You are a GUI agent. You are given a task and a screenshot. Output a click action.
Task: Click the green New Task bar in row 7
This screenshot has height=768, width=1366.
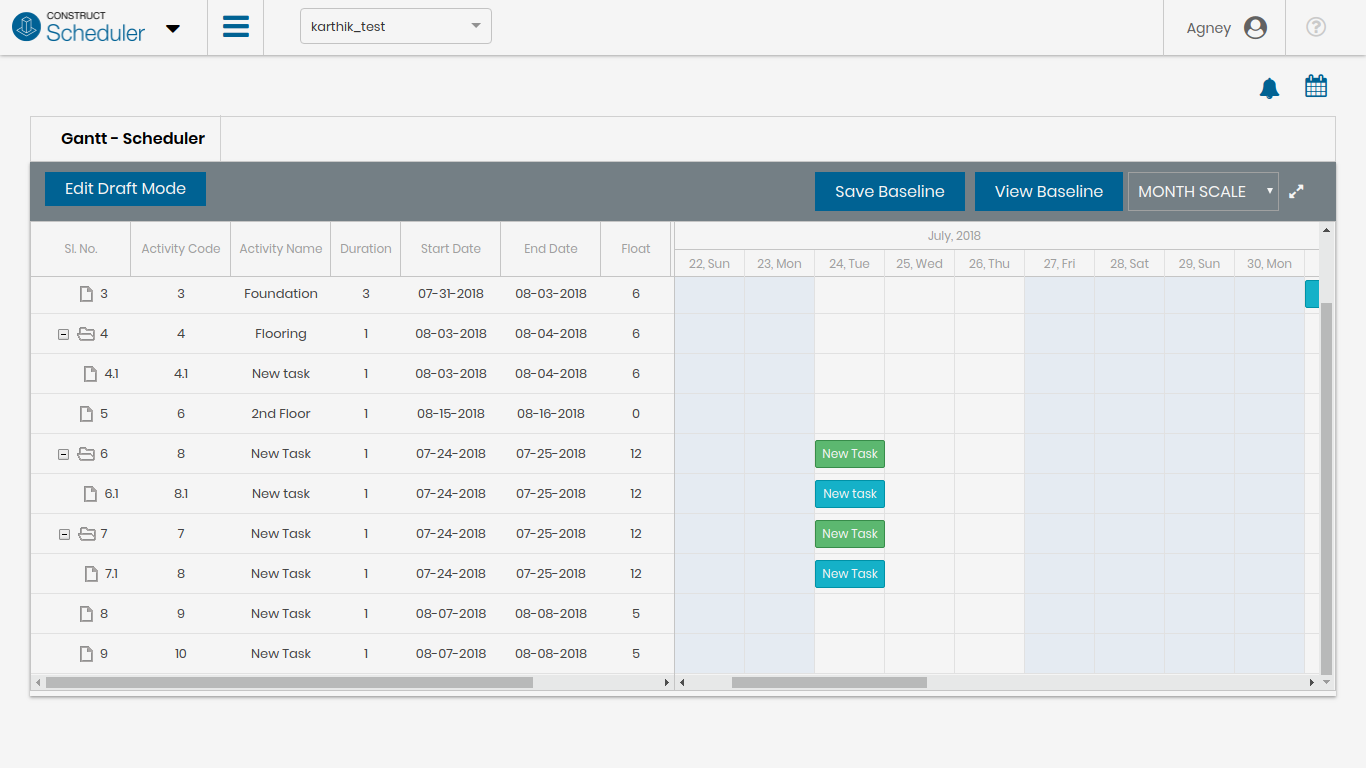pos(850,534)
